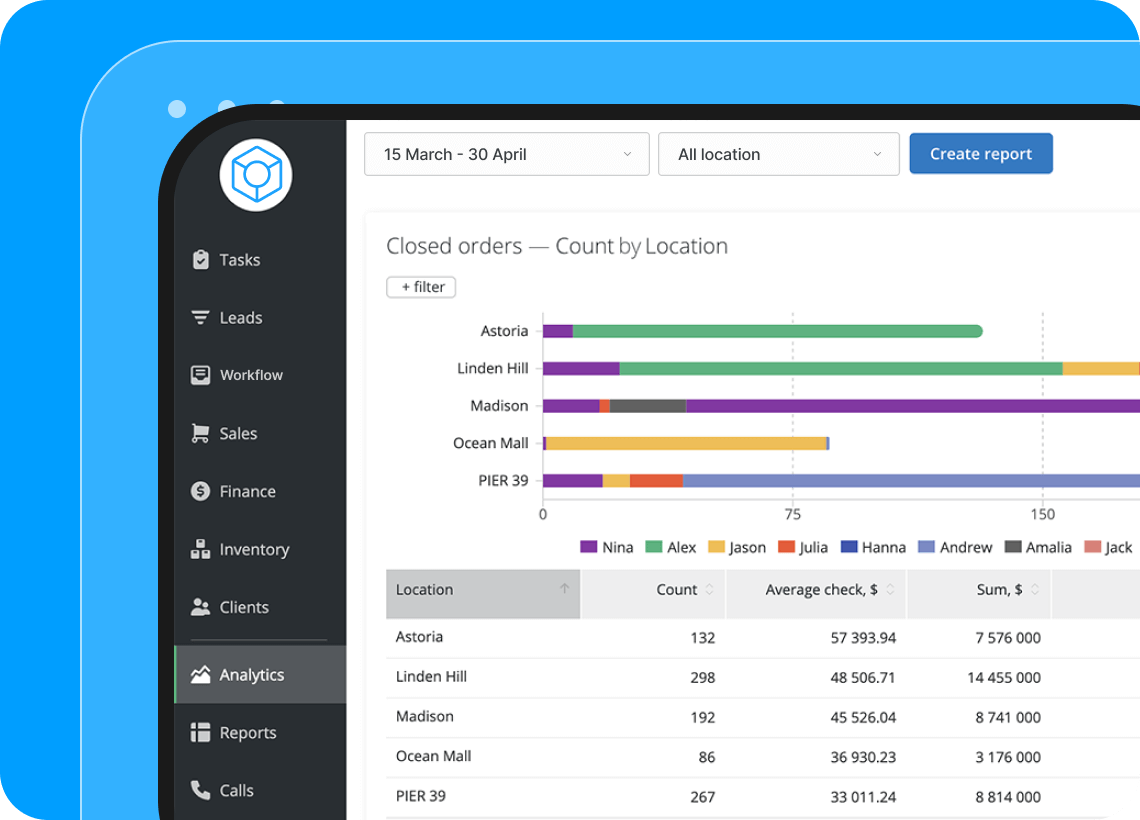Click the Workflow sidebar icon
Screen dimensions: 1140x820
[200, 375]
